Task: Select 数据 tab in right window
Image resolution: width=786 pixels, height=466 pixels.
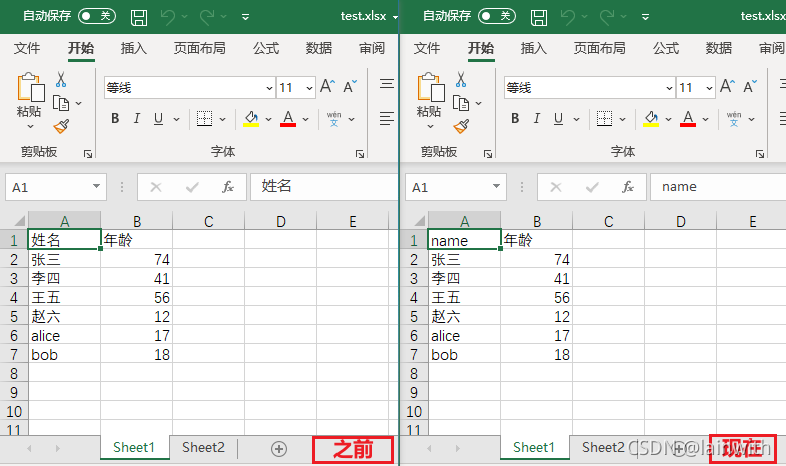Action: click(719, 48)
